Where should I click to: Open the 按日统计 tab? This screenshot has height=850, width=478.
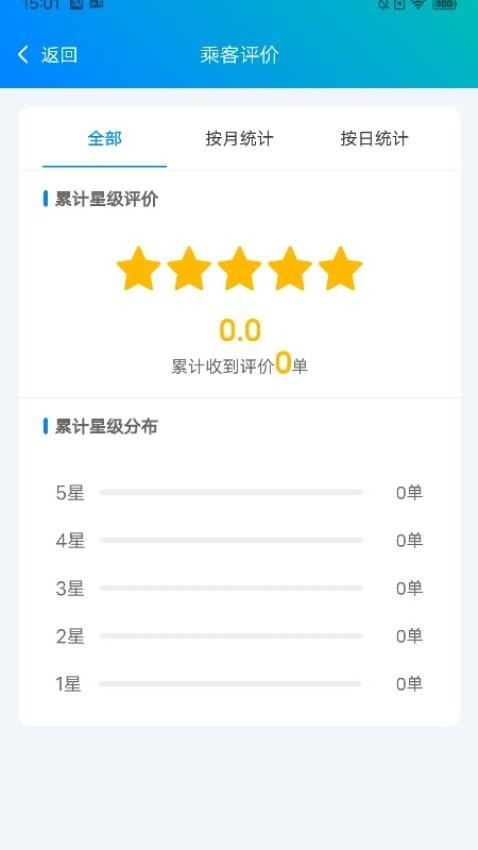click(x=374, y=139)
